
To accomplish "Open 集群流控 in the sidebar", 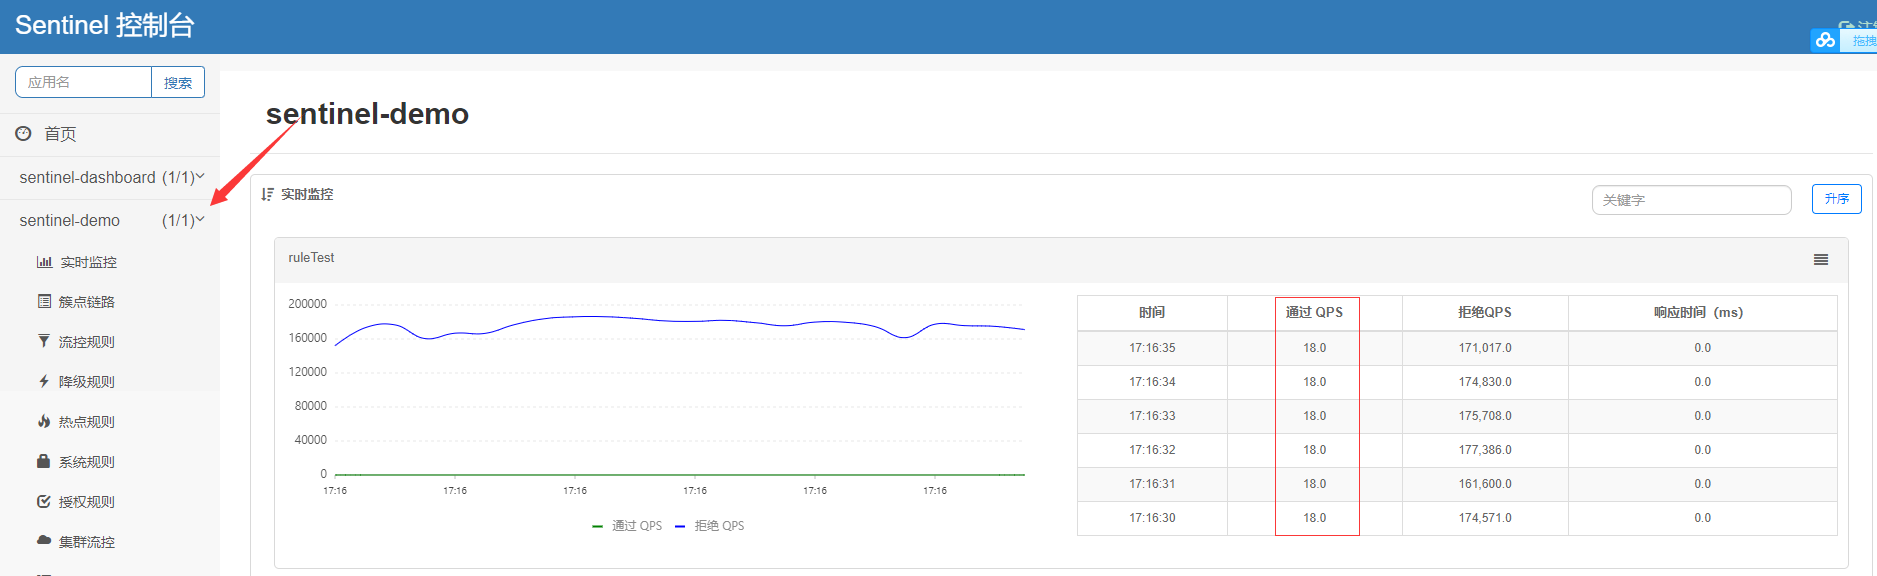I will point(87,542).
